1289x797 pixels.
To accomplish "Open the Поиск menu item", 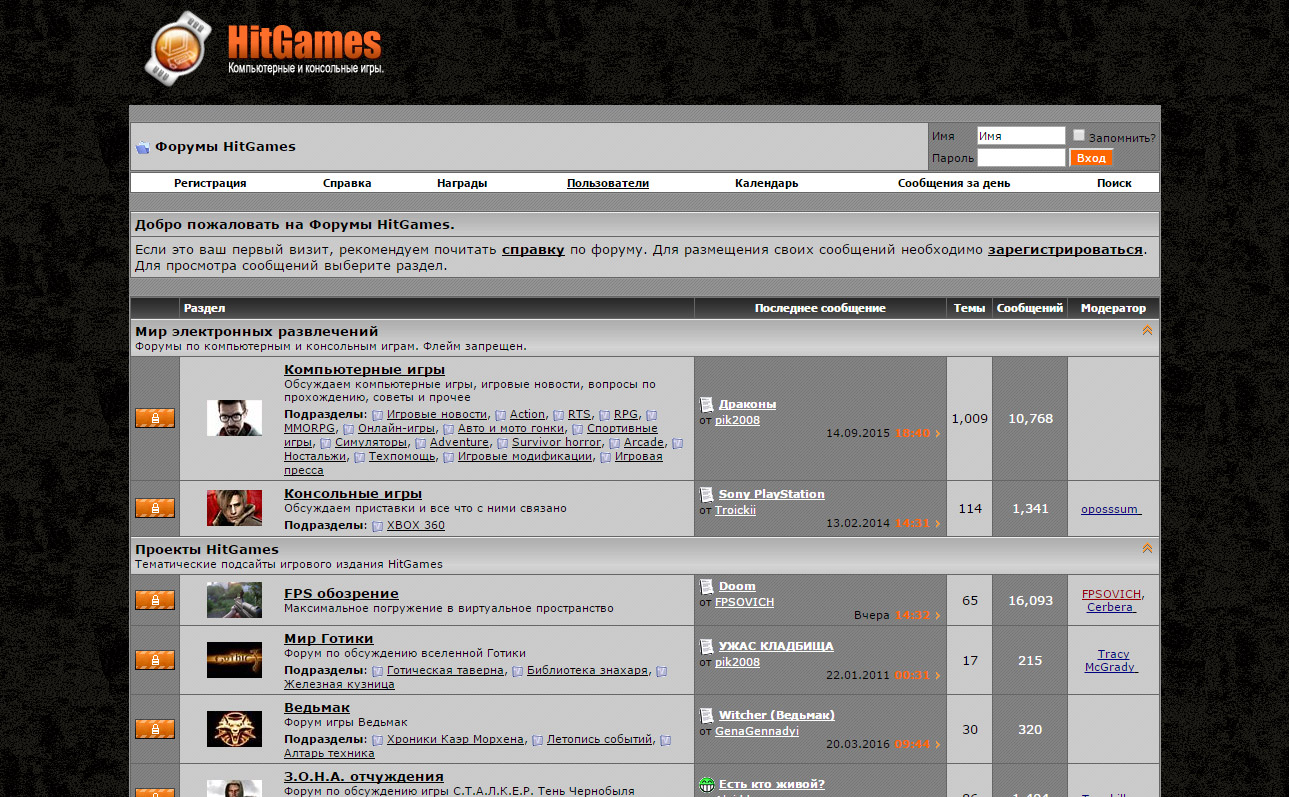I will point(1114,183).
